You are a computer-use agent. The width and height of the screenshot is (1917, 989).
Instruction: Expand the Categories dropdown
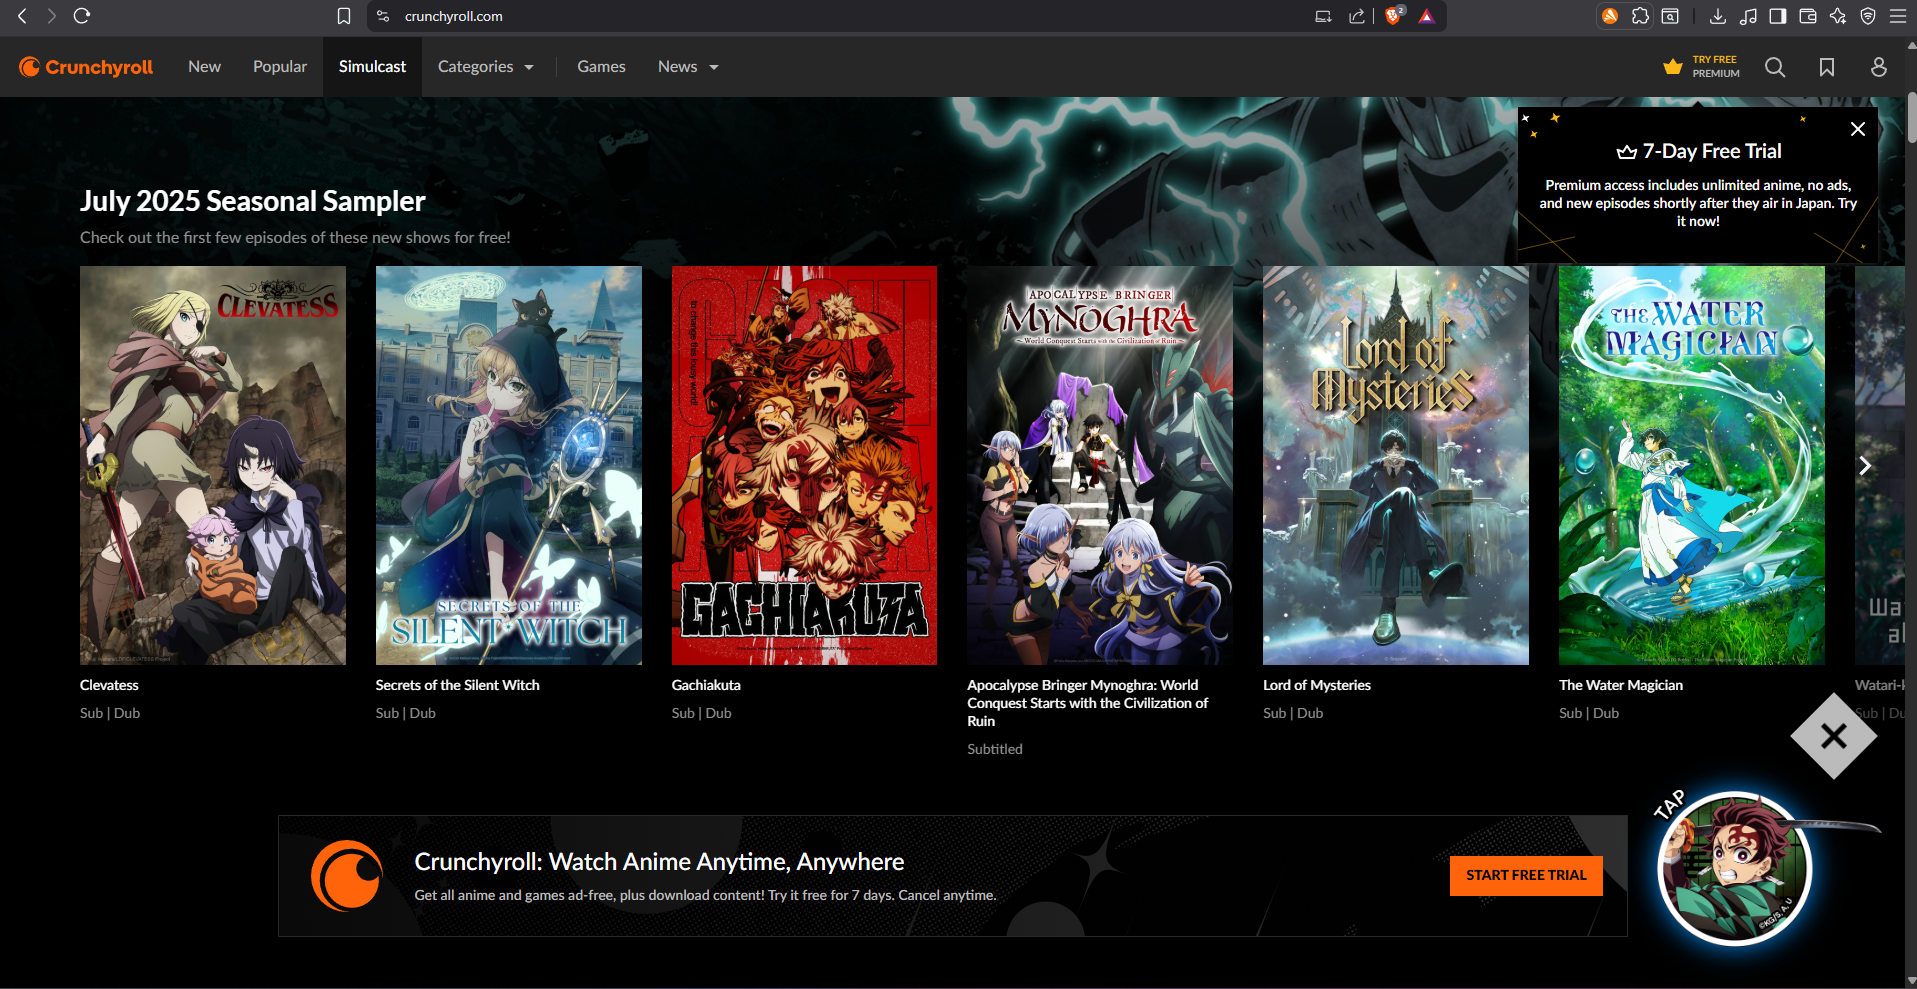pyautogui.click(x=486, y=67)
